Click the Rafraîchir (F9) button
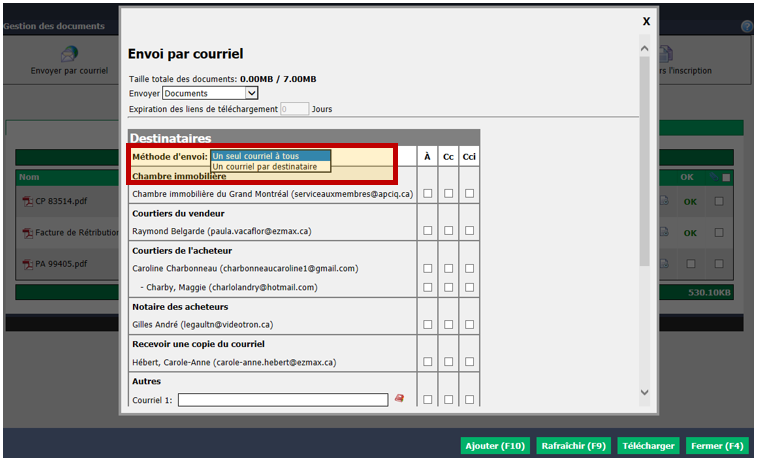The image size is (757, 460). pos(574,446)
